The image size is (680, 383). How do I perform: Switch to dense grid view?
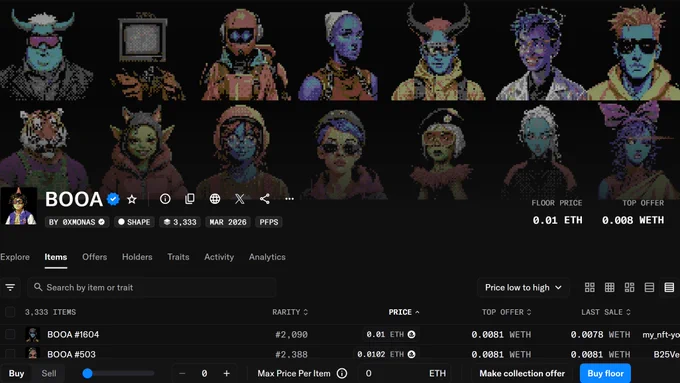[x=609, y=287]
